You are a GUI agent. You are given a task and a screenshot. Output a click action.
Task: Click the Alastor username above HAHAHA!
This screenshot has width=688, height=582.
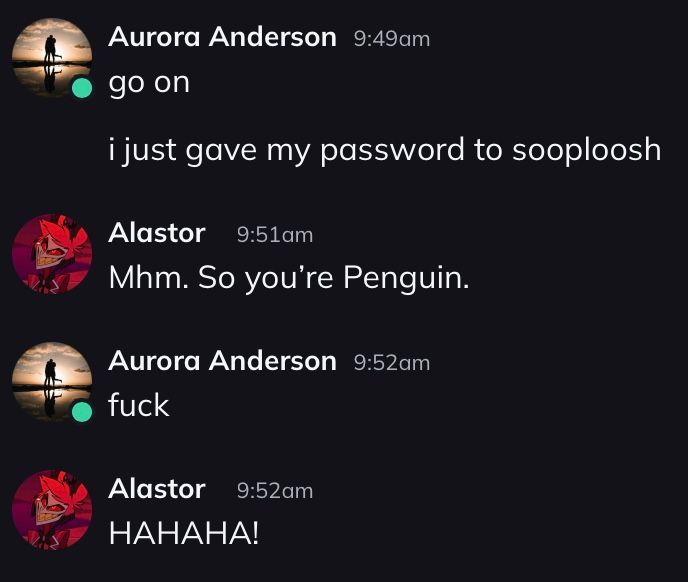coord(157,489)
